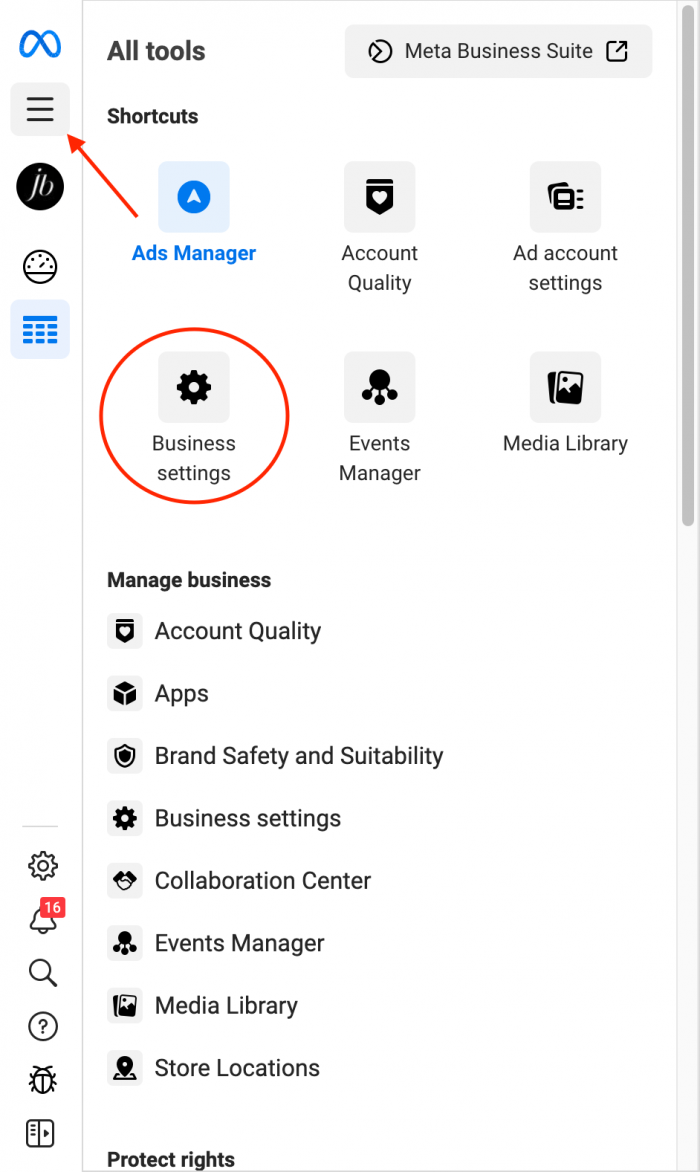Open notifications bell with 16 badge
Screen dimensions: 700x1172
[x=45, y=917]
